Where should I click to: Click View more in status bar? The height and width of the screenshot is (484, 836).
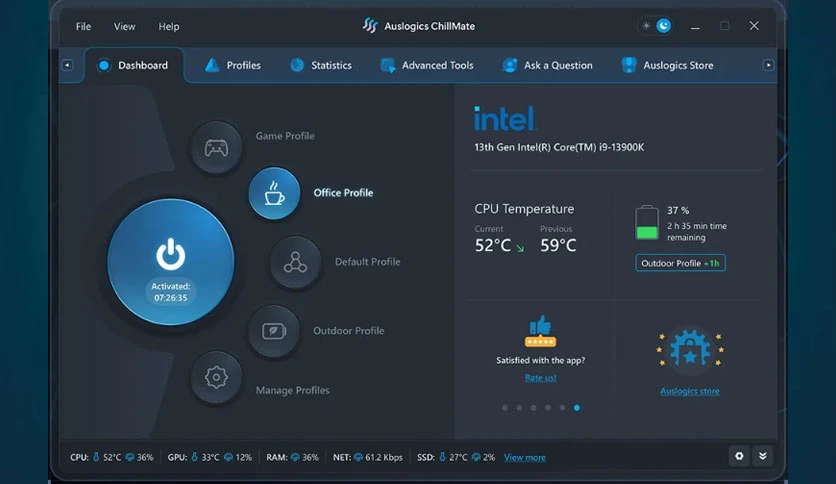tap(525, 457)
